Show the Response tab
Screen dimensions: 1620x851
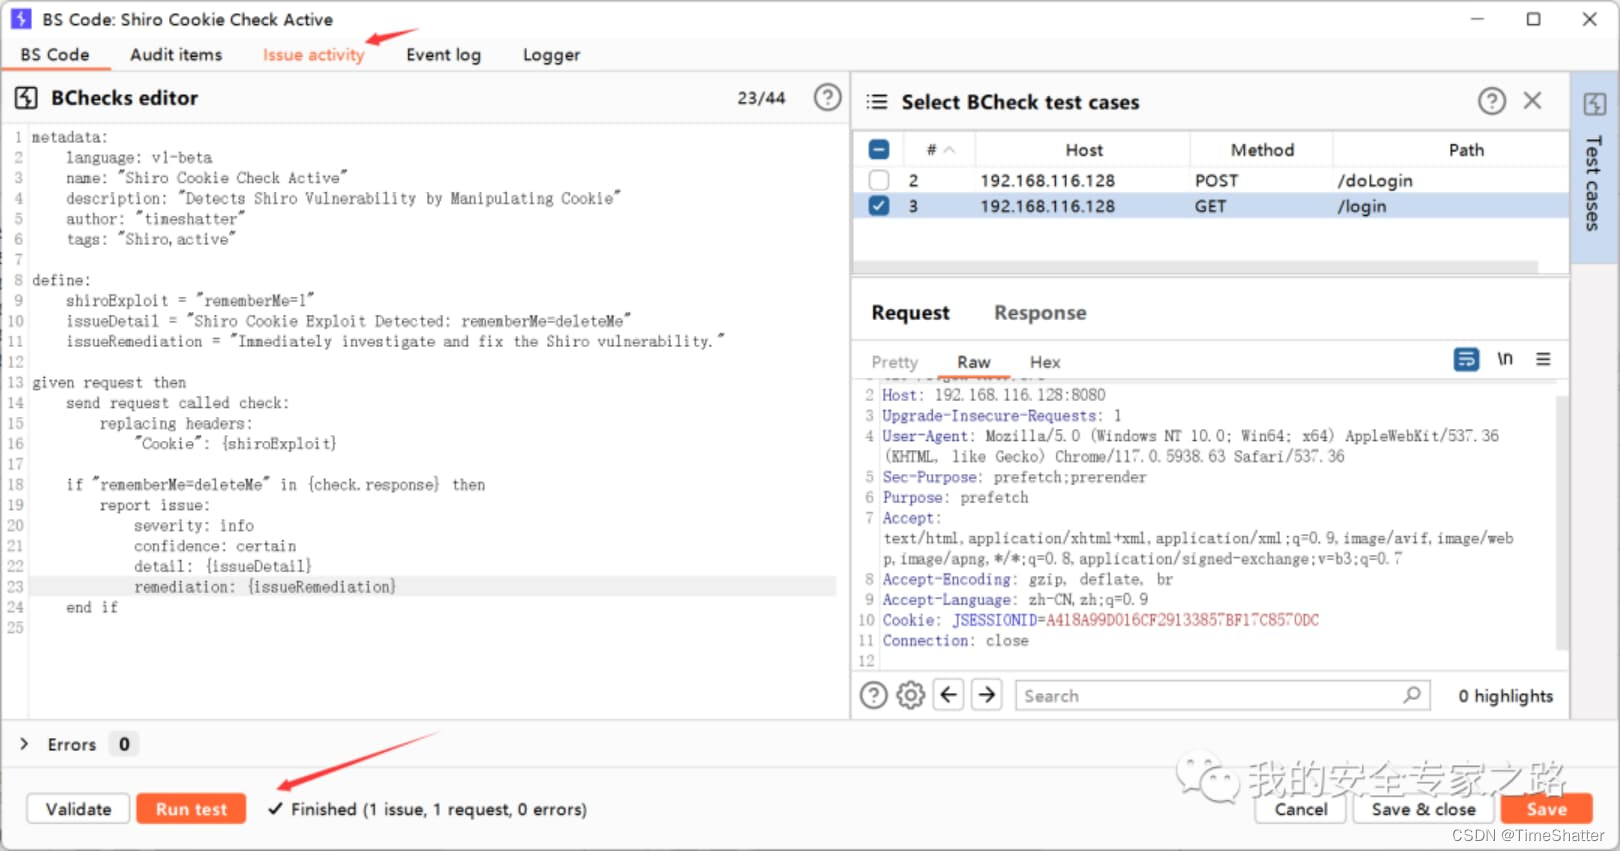click(x=1040, y=313)
